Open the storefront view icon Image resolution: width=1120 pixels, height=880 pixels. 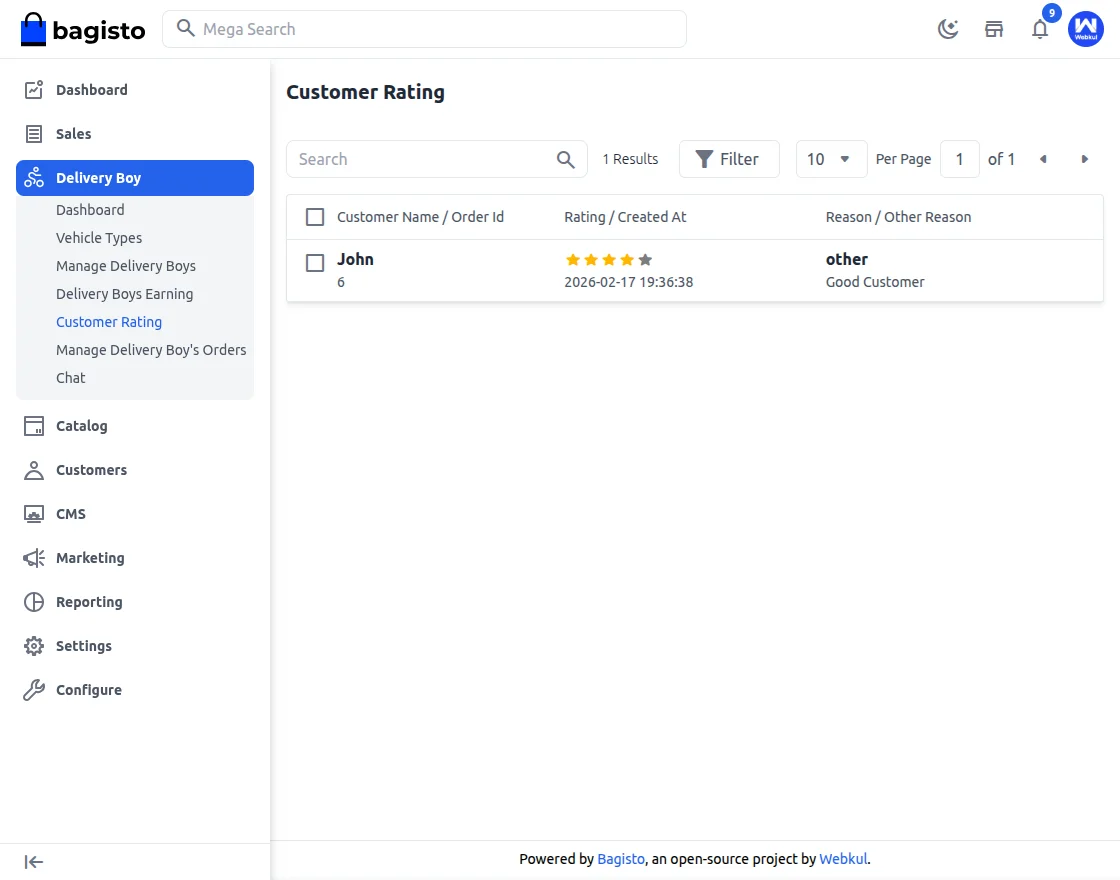pyautogui.click(x=994, y=29)
